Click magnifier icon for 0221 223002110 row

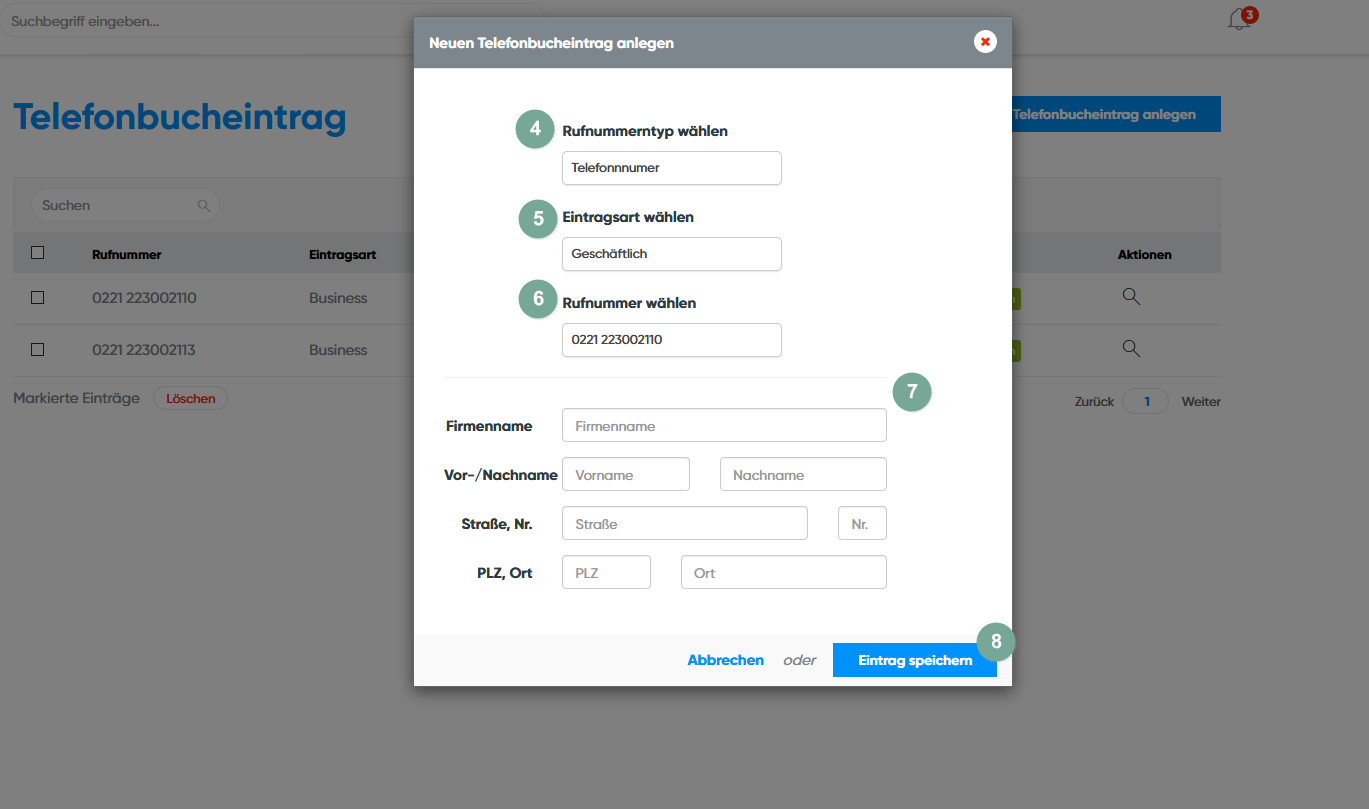tap(1131, 297)
